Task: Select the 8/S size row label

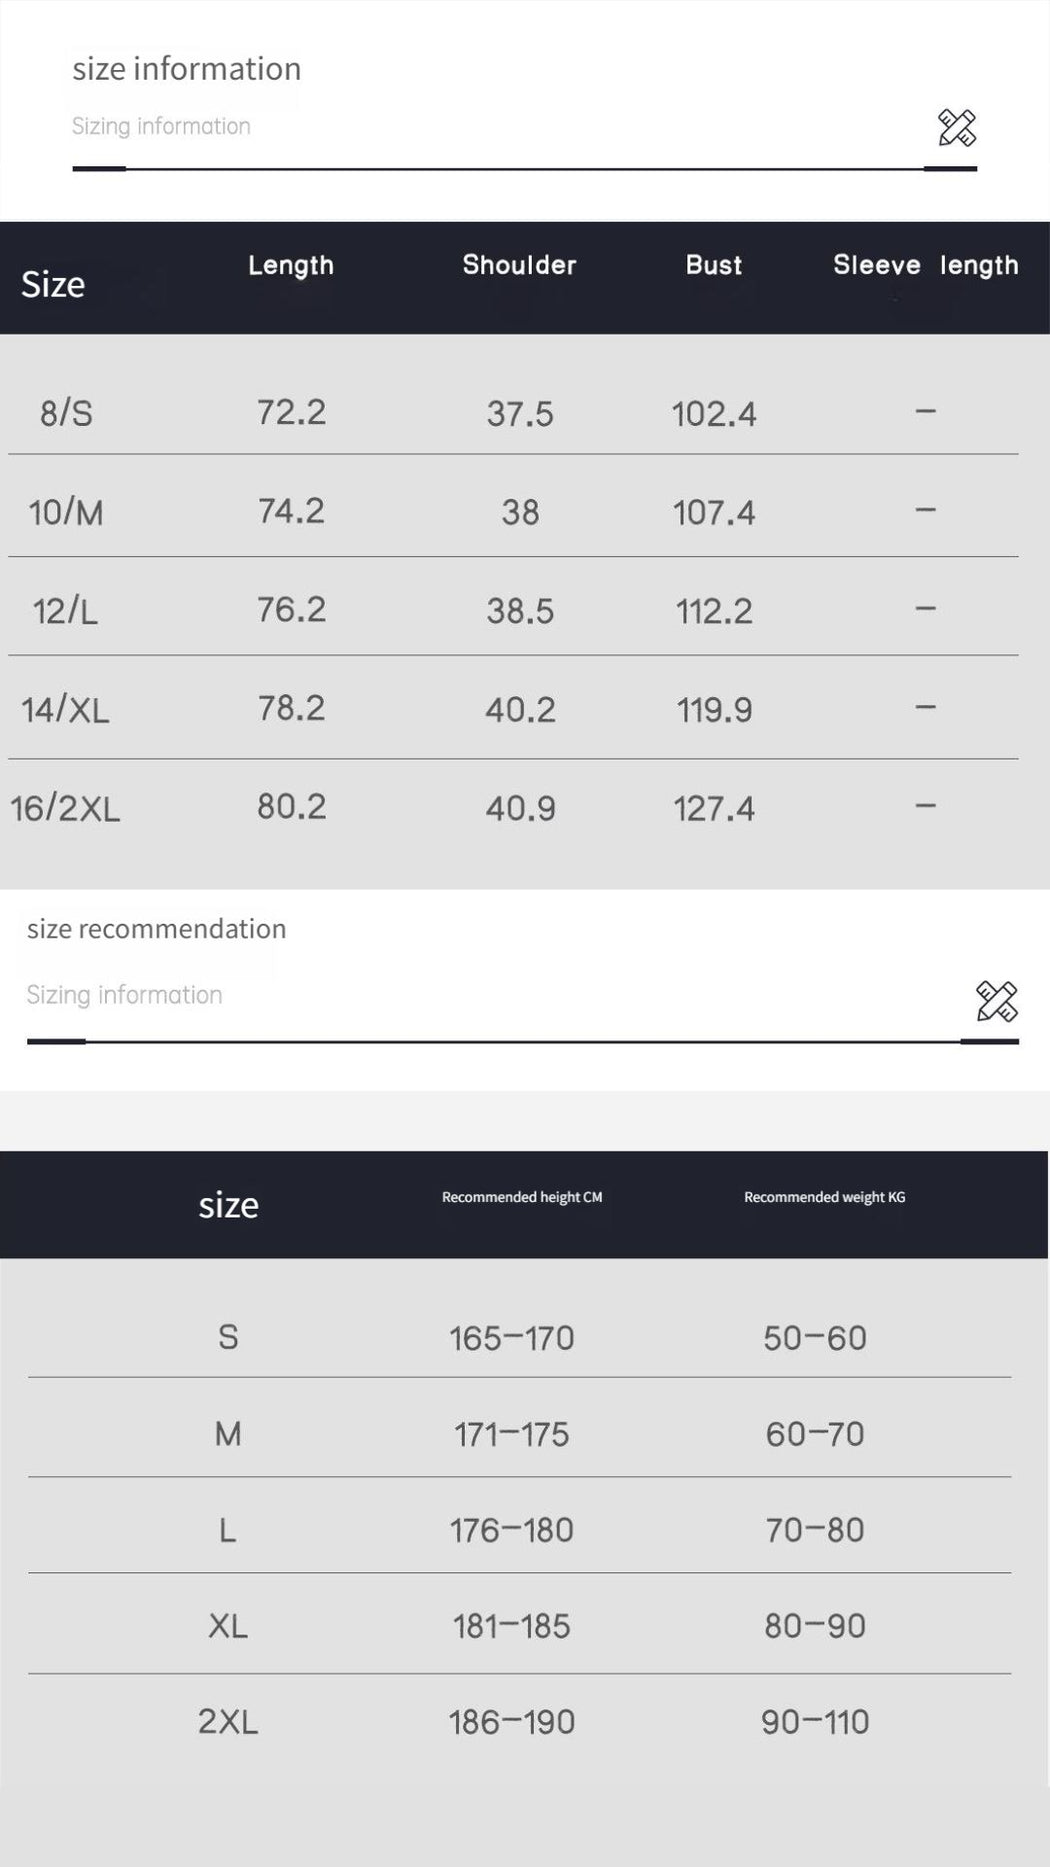Action: coord(66,413)
